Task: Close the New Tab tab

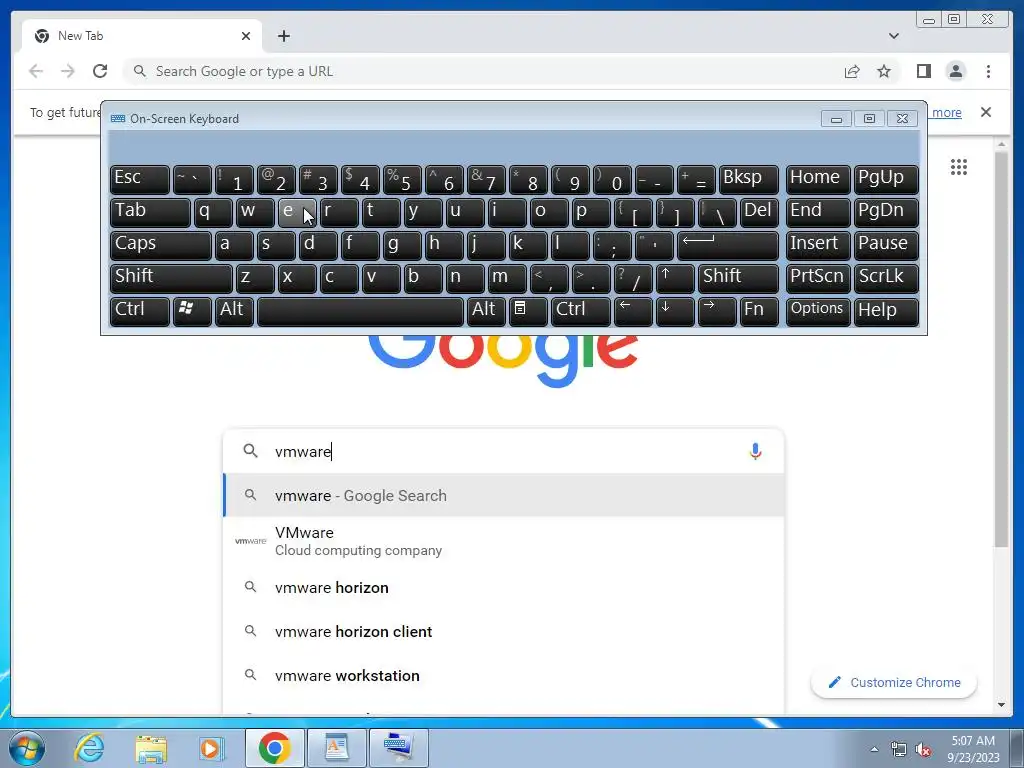Action: [x=246, y=36]
